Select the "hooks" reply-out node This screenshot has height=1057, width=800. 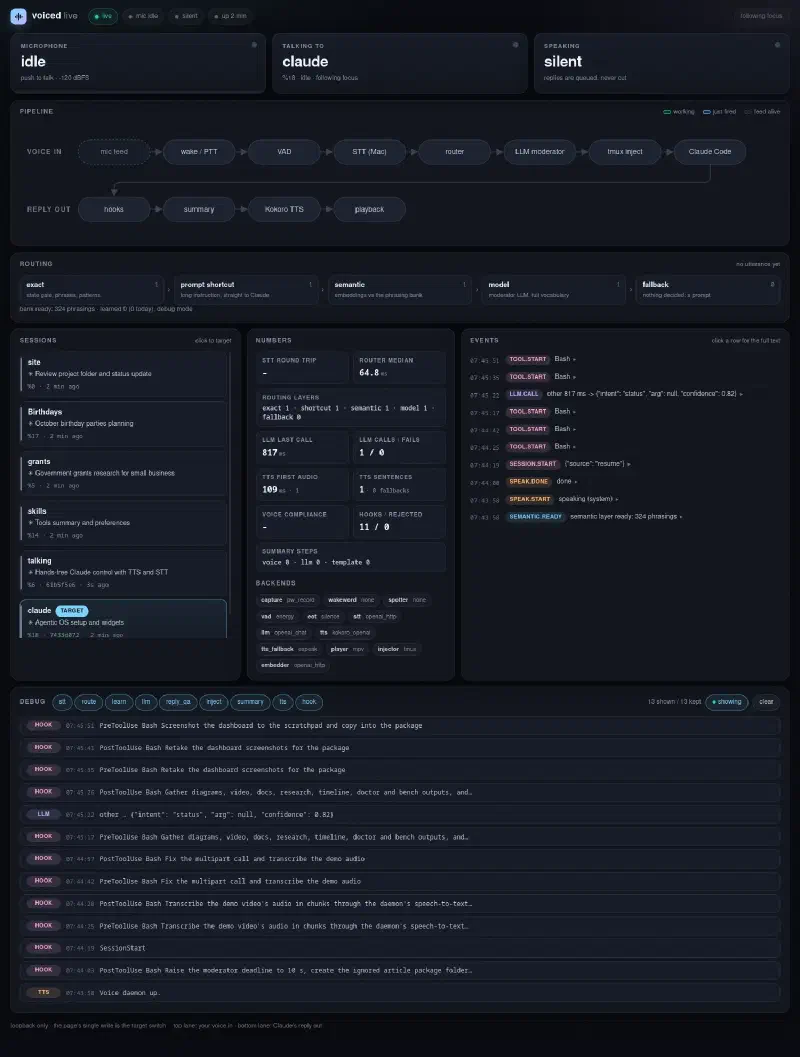tap(114, 210)
